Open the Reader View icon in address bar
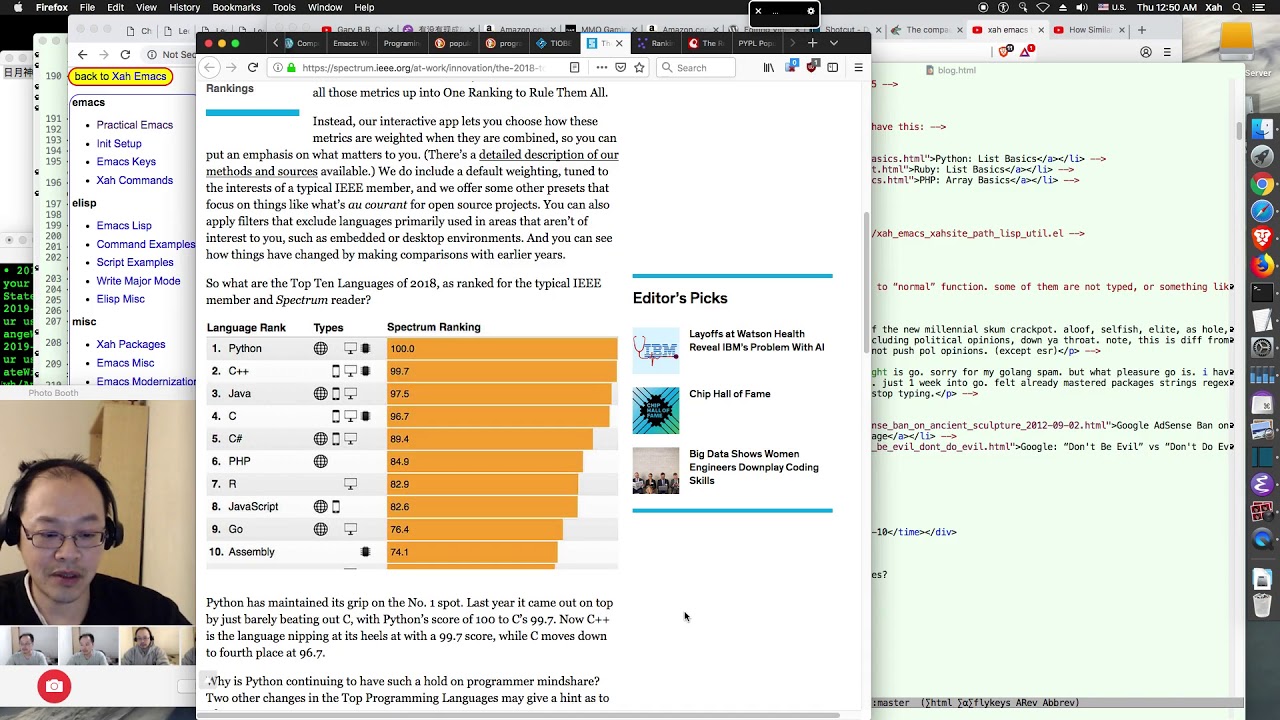Screen dimensions: 1280x720 tap(574, 67)
